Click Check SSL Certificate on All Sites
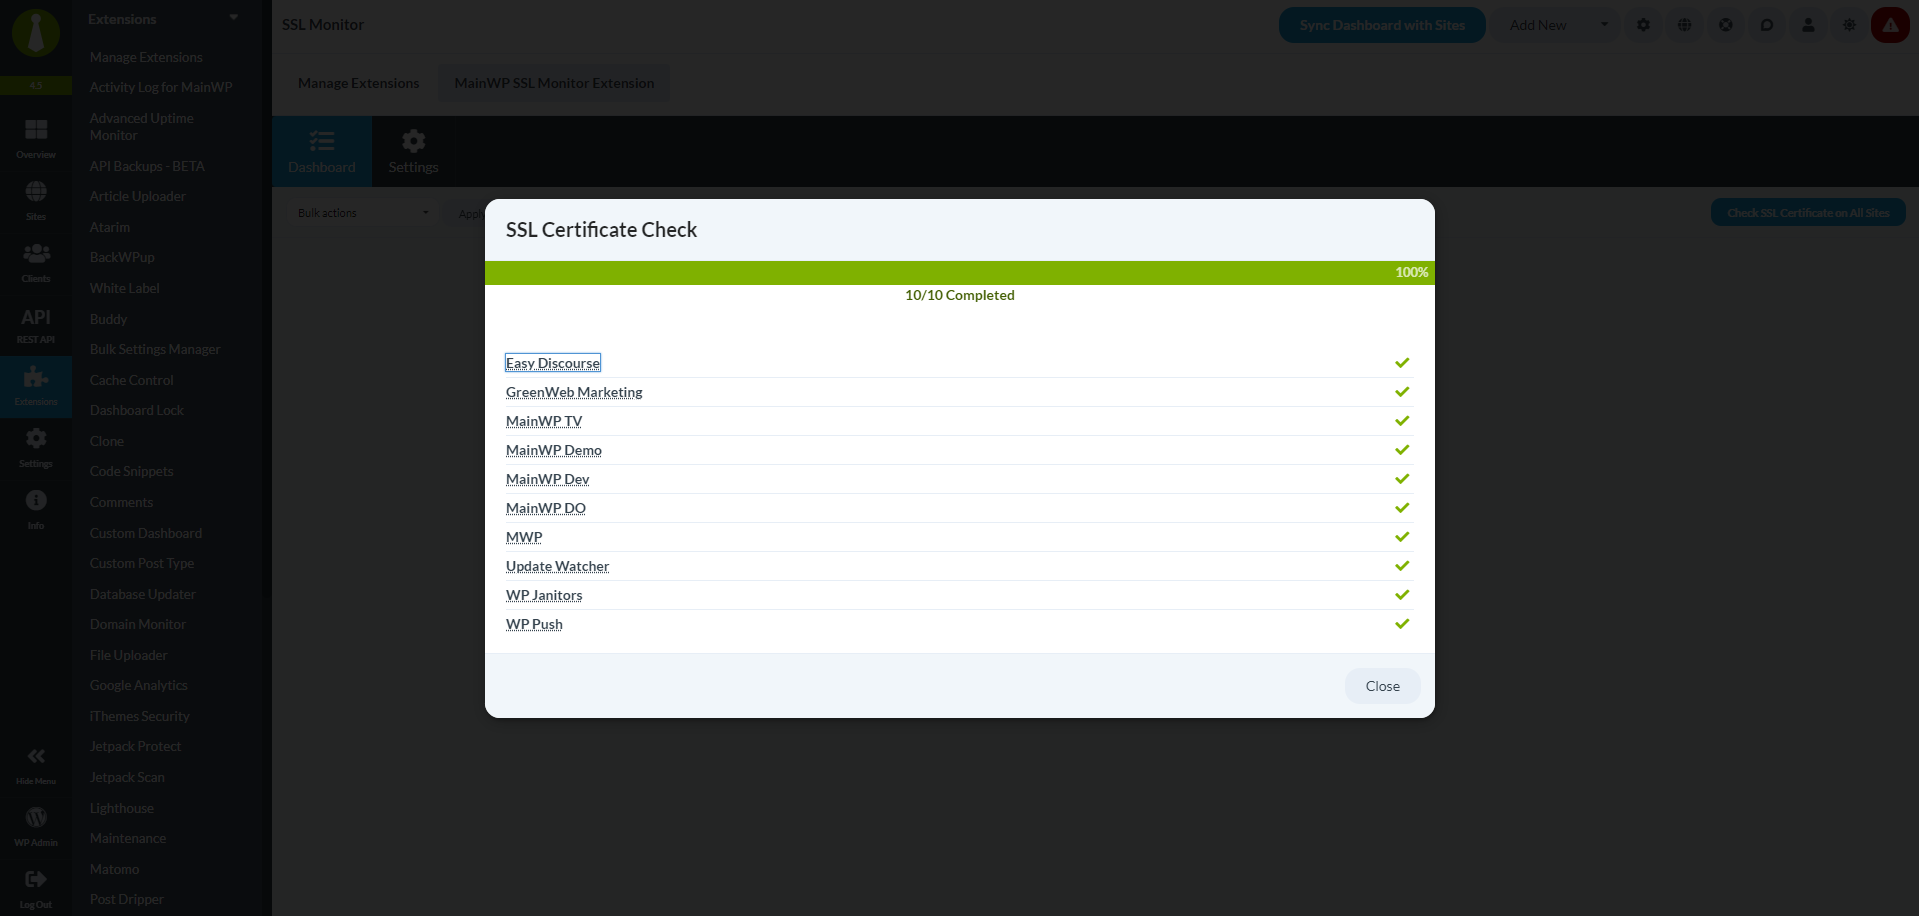 pos(1808,213)
